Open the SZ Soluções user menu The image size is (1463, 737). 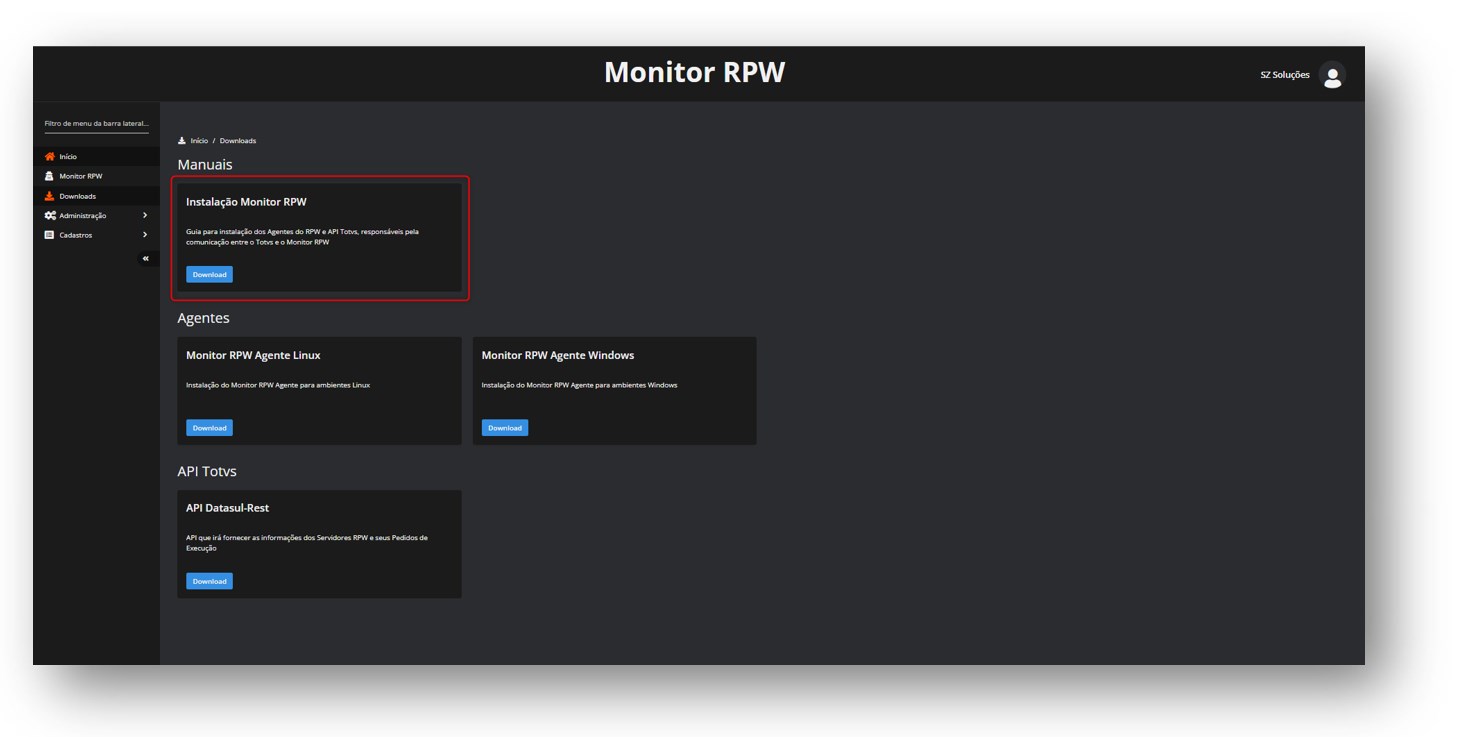(1284, 75)
